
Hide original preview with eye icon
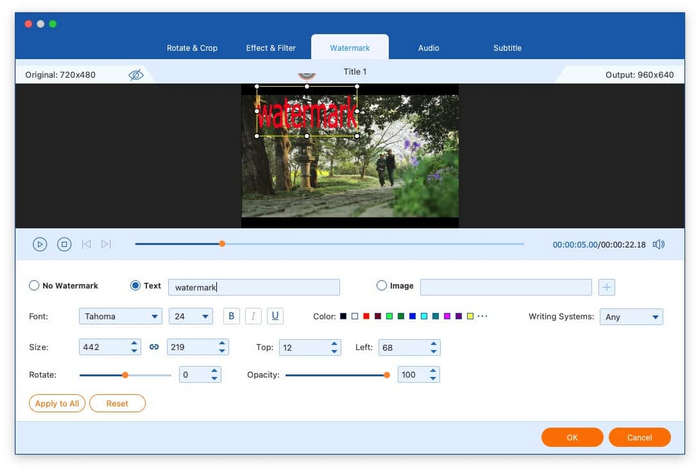tap(136, 75)
